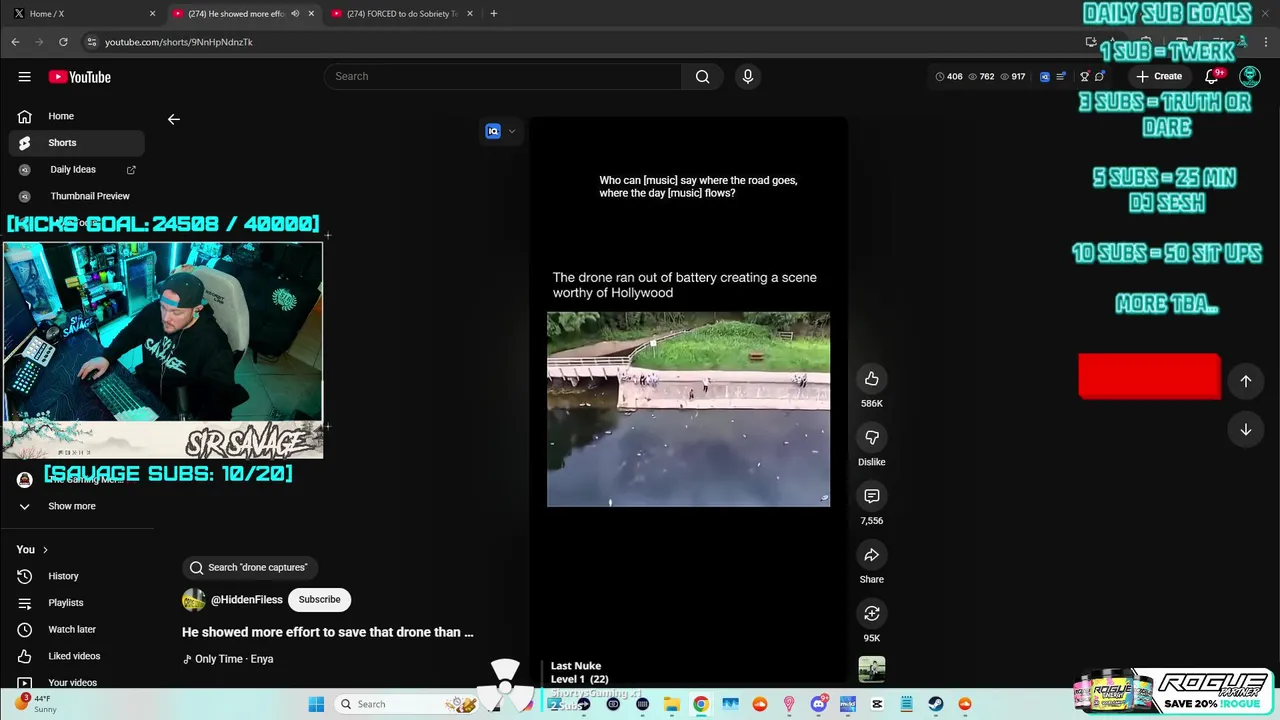Image resolution: width=1280 pixels, height=720 pixels.
Task: Click the vidIQ chat bubble icon
Action: pos(1099,76)
